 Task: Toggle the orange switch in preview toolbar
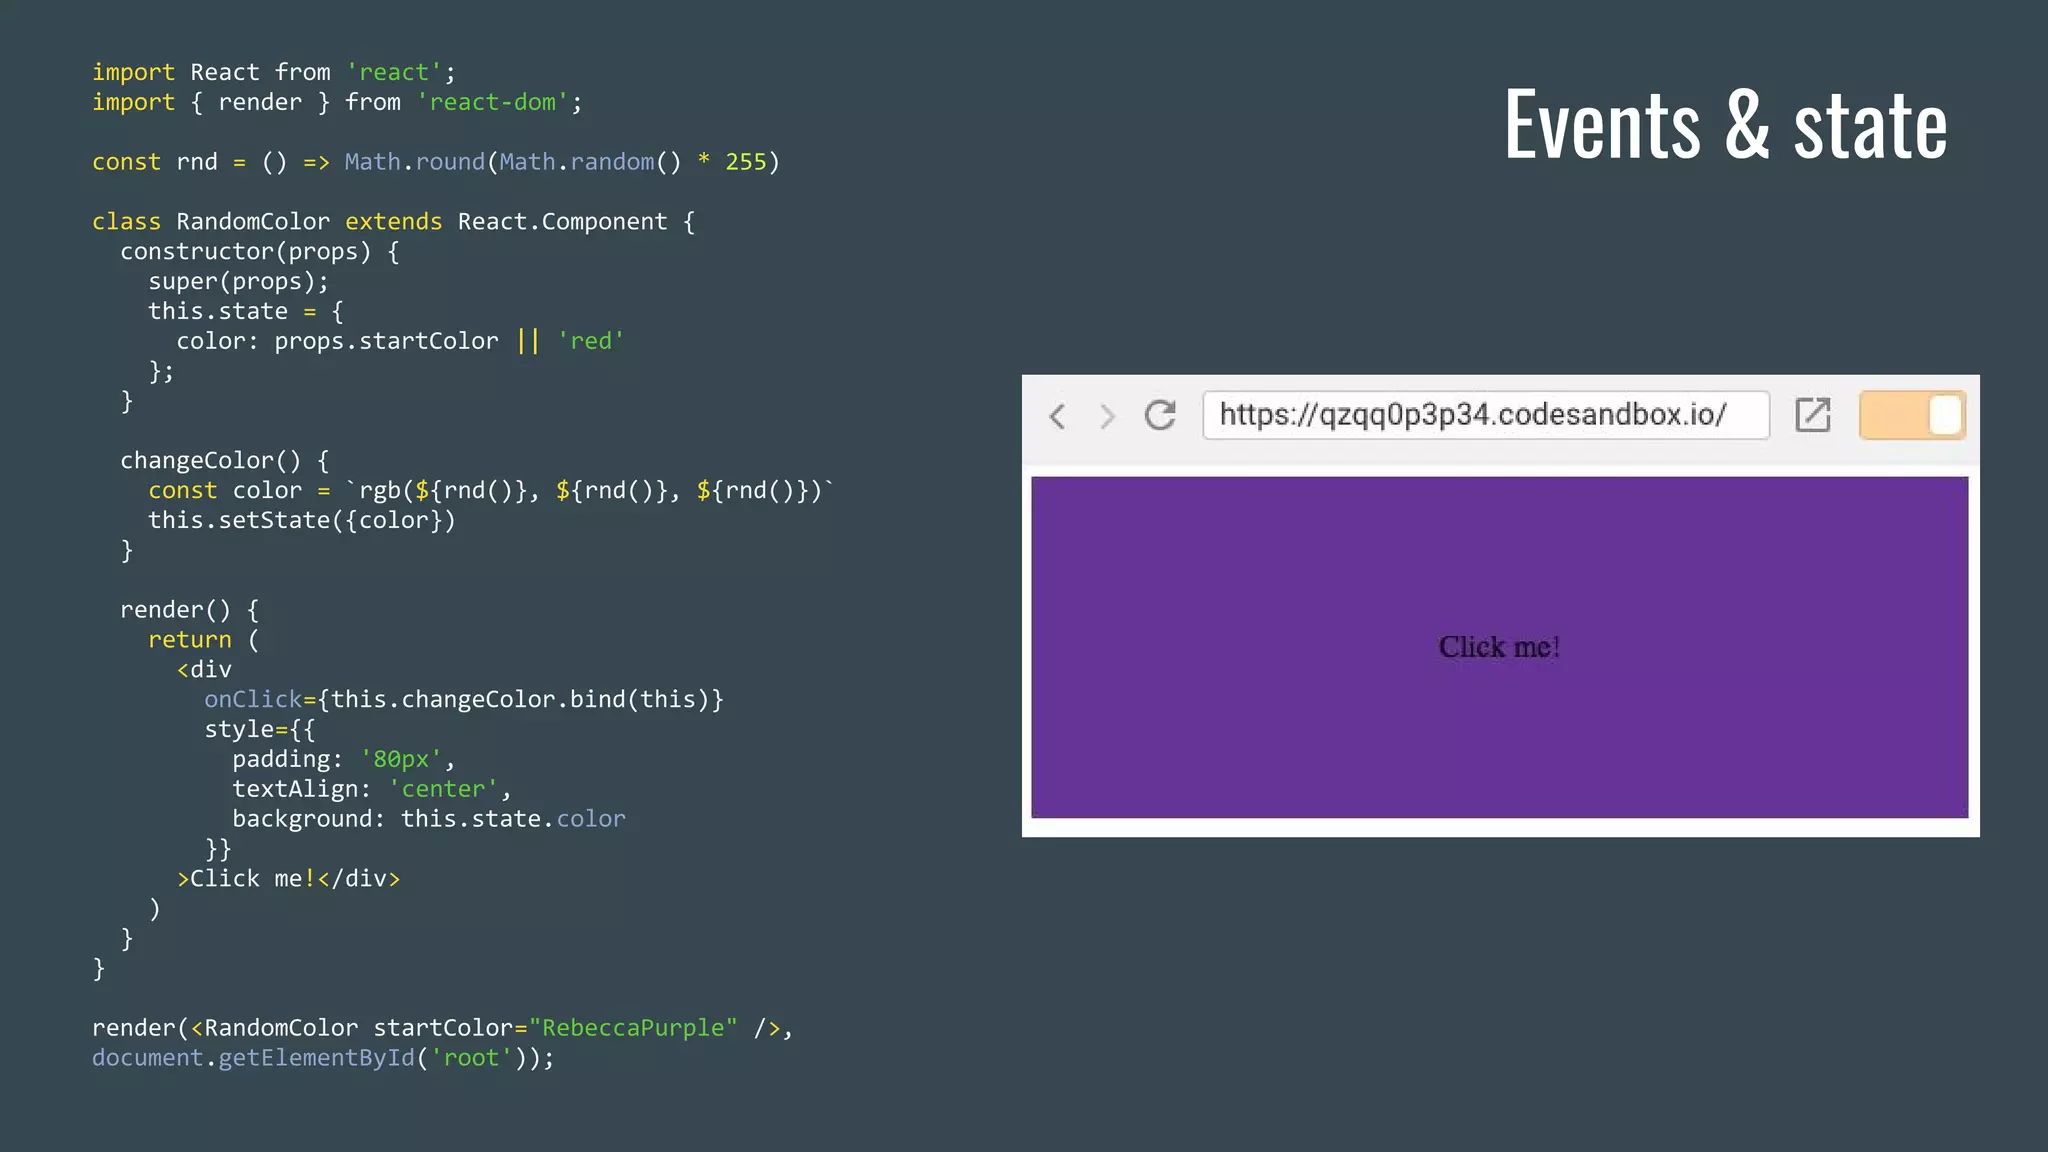coord(1912,415)
